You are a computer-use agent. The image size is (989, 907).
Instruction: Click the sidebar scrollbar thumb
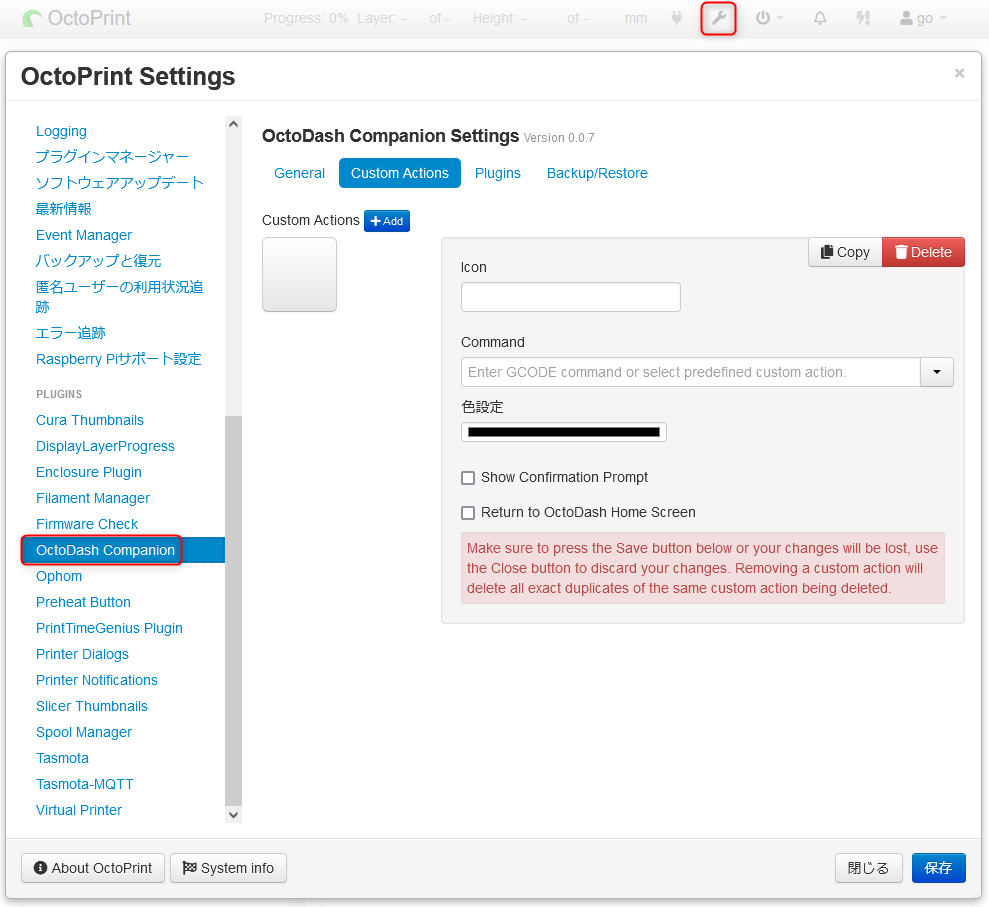pos(233,611)
